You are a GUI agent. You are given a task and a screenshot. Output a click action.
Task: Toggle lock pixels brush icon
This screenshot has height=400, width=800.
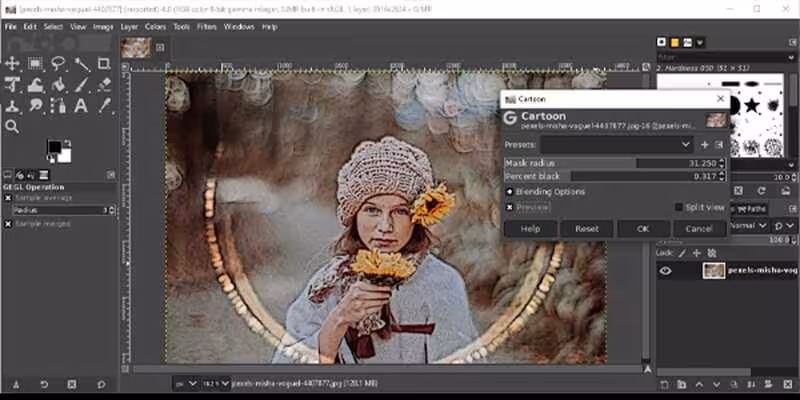pyautogui.click(x=682, y=253)
